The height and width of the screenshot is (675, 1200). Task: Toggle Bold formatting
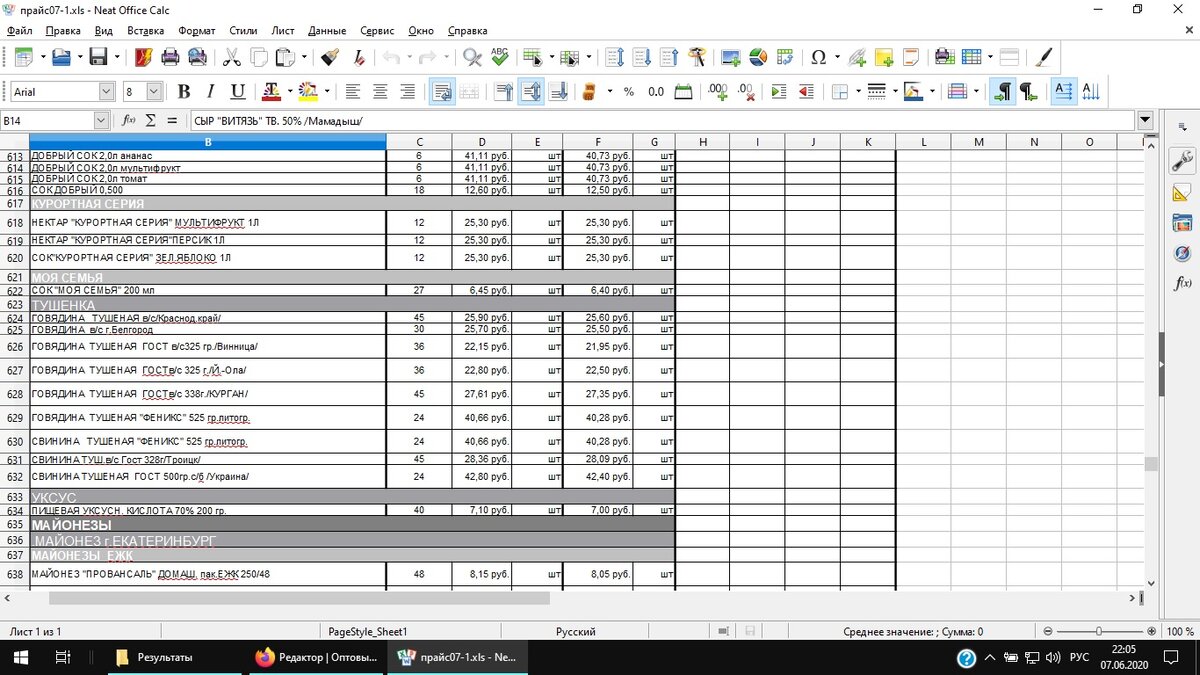[183, 92]
